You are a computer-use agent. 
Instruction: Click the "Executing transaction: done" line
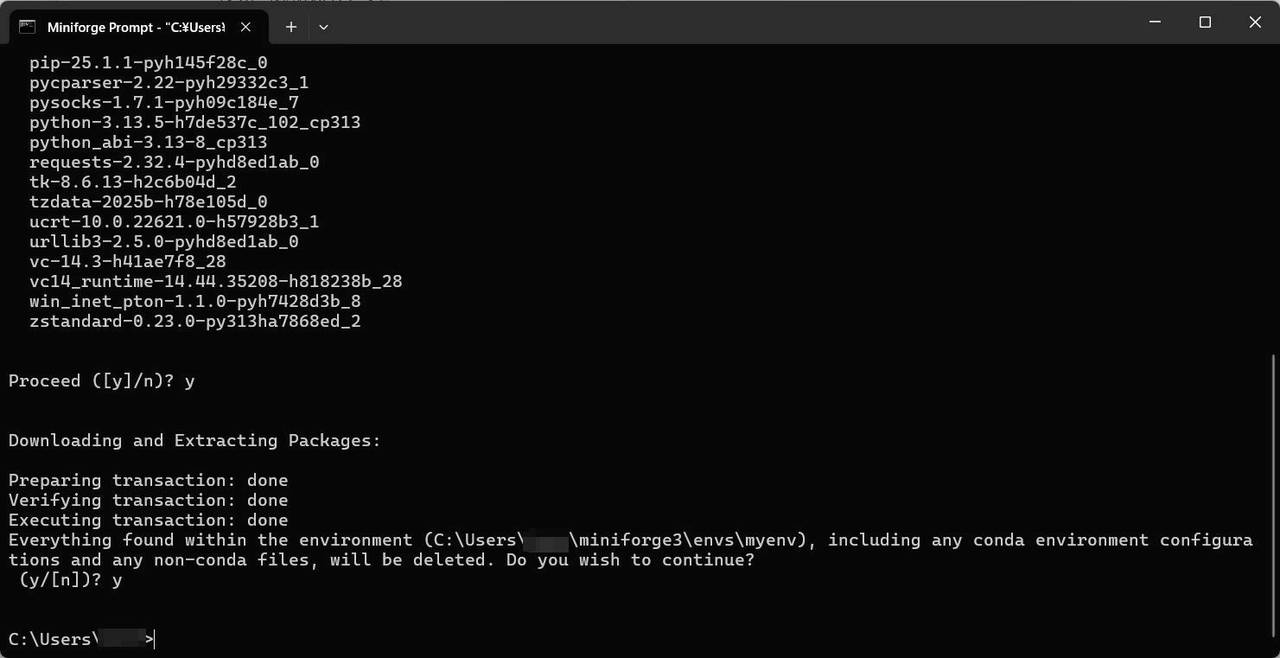point(148,520)
